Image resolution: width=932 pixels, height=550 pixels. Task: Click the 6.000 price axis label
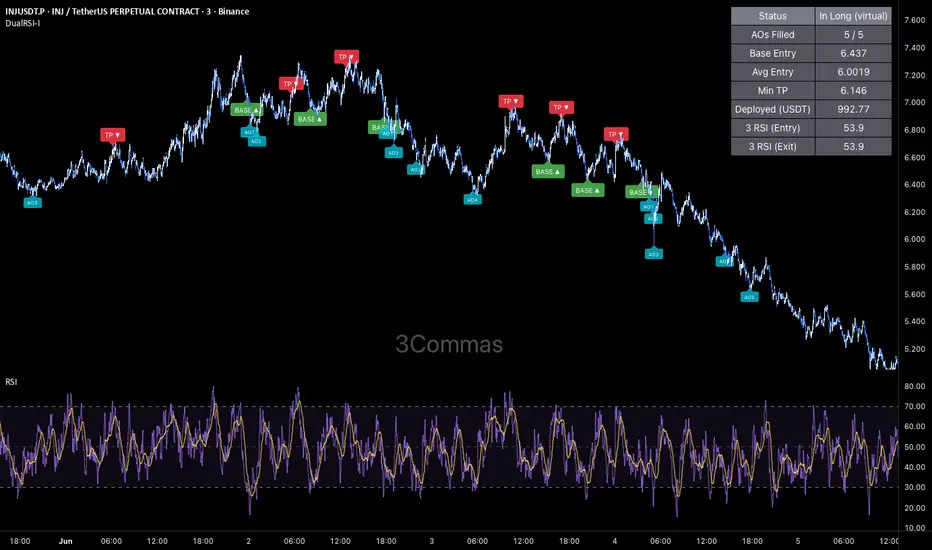pyautogui.click(x=914, y=239)
